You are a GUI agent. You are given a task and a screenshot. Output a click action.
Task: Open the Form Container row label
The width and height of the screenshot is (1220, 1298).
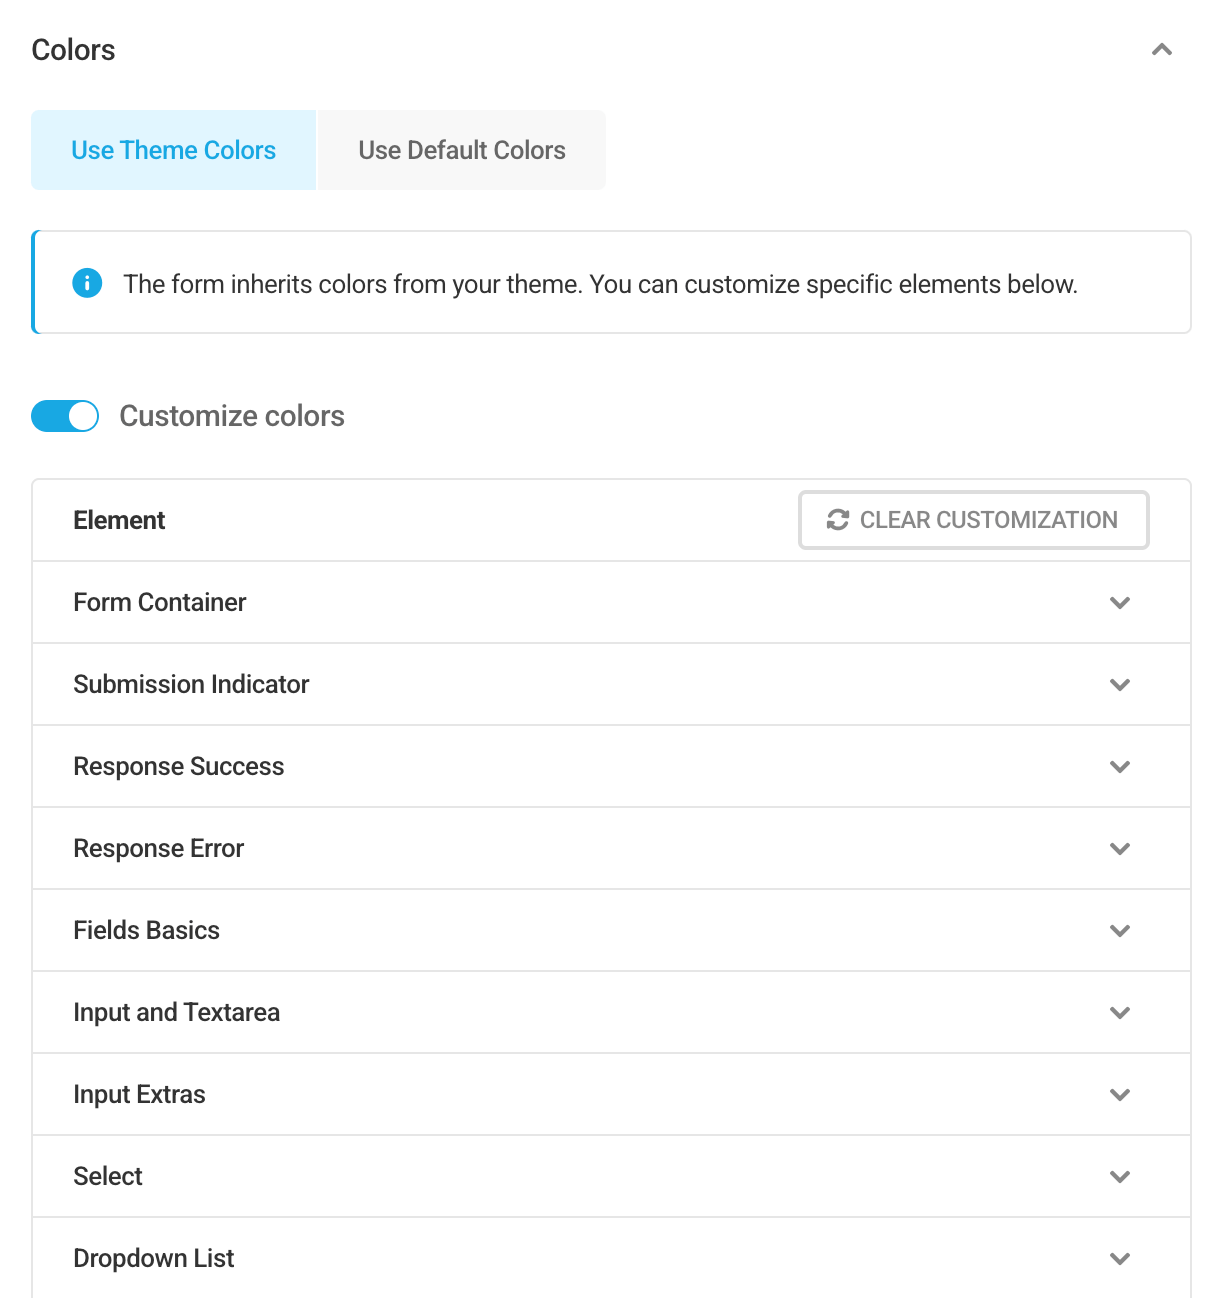pos(160,602)
